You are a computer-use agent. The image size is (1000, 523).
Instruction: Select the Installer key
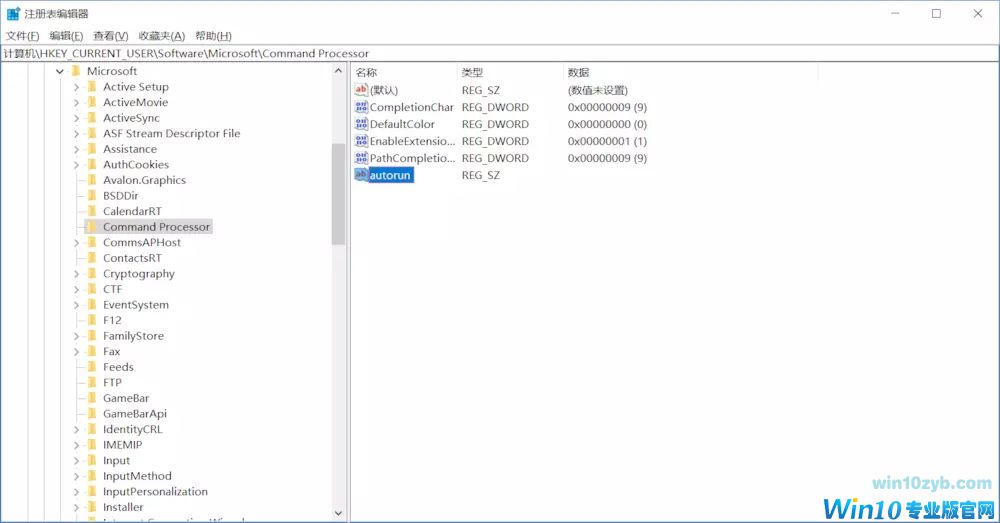[x=123, y=507]
